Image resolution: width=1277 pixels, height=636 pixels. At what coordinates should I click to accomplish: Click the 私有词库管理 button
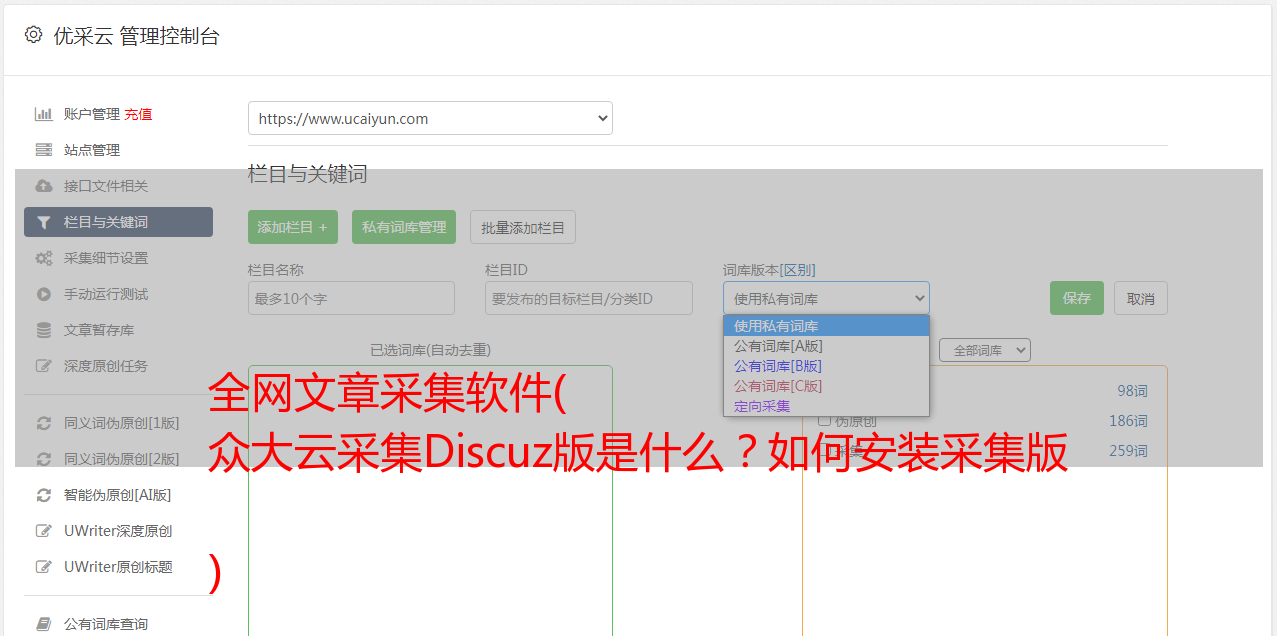[x=404, y=227]
